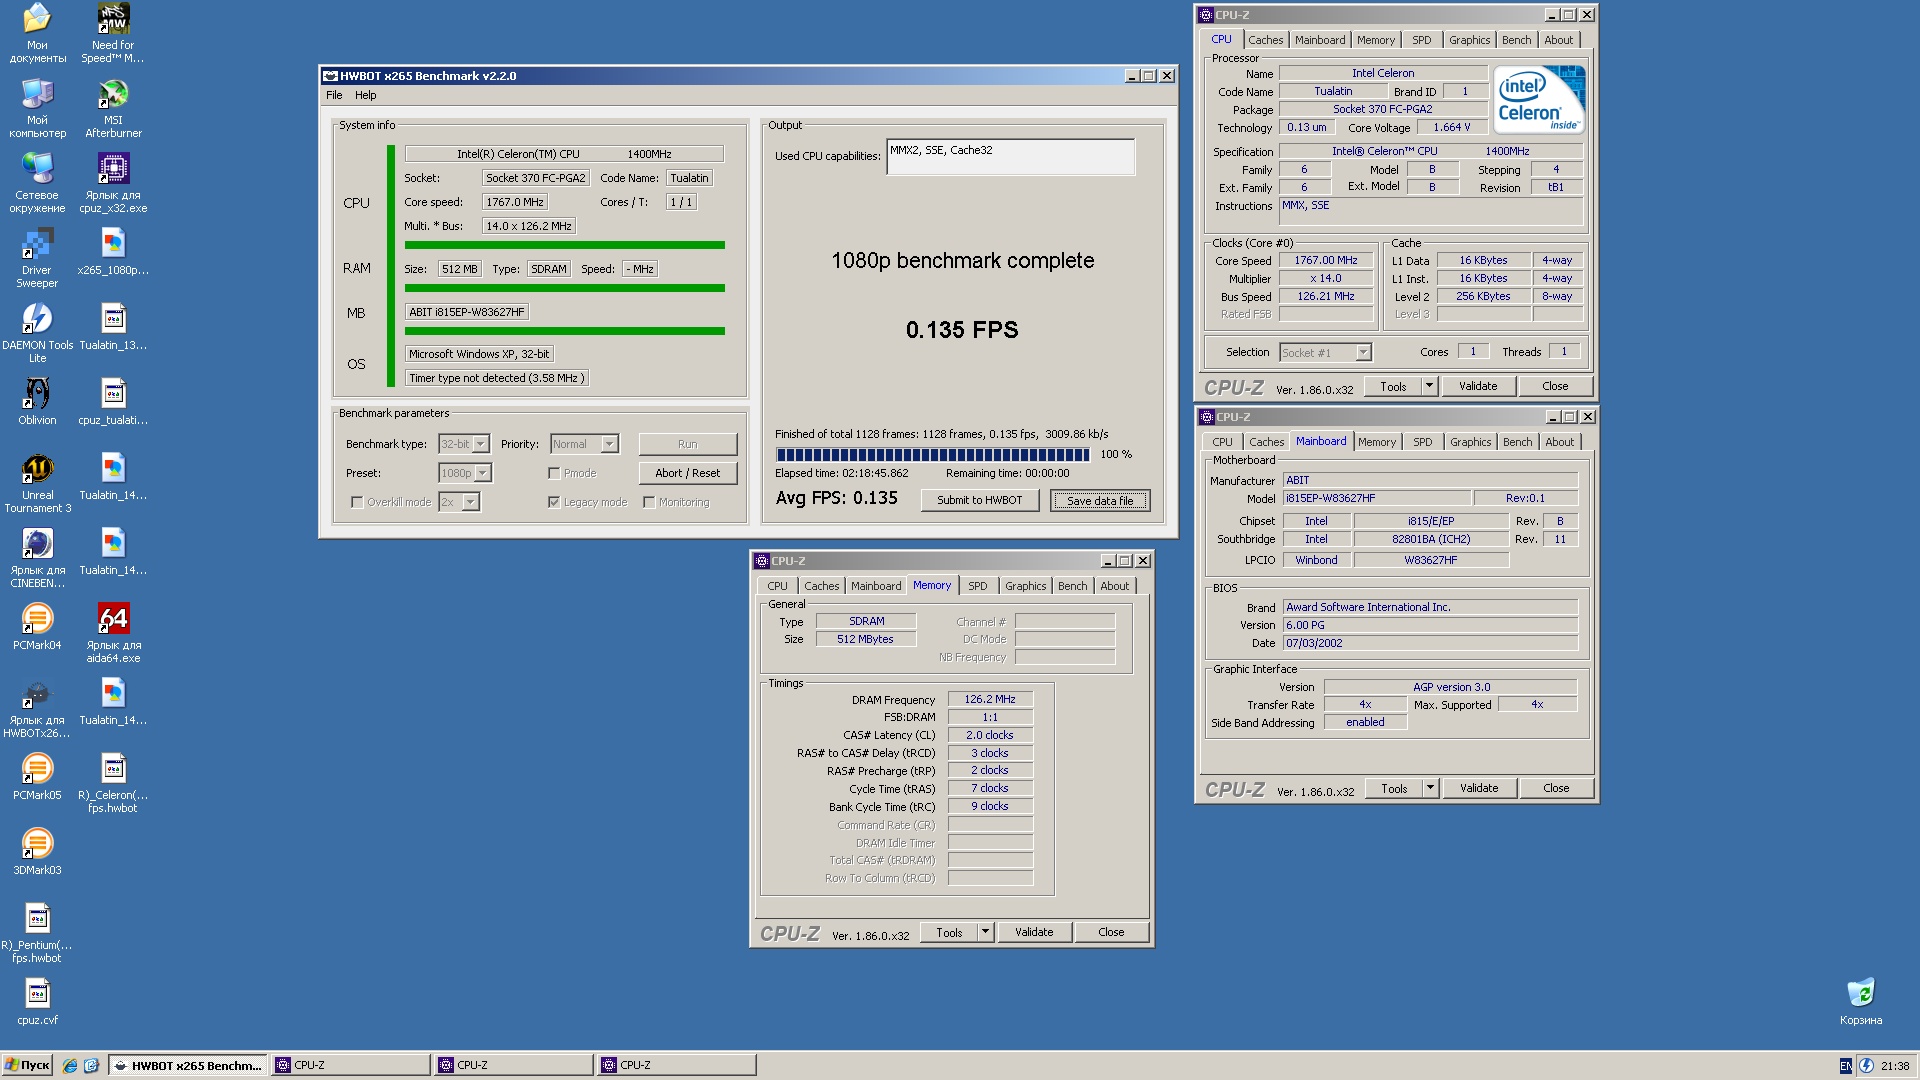
Task: Switch to Graphics tab in top CPU-Z
Action: (x=1469, y=40)
